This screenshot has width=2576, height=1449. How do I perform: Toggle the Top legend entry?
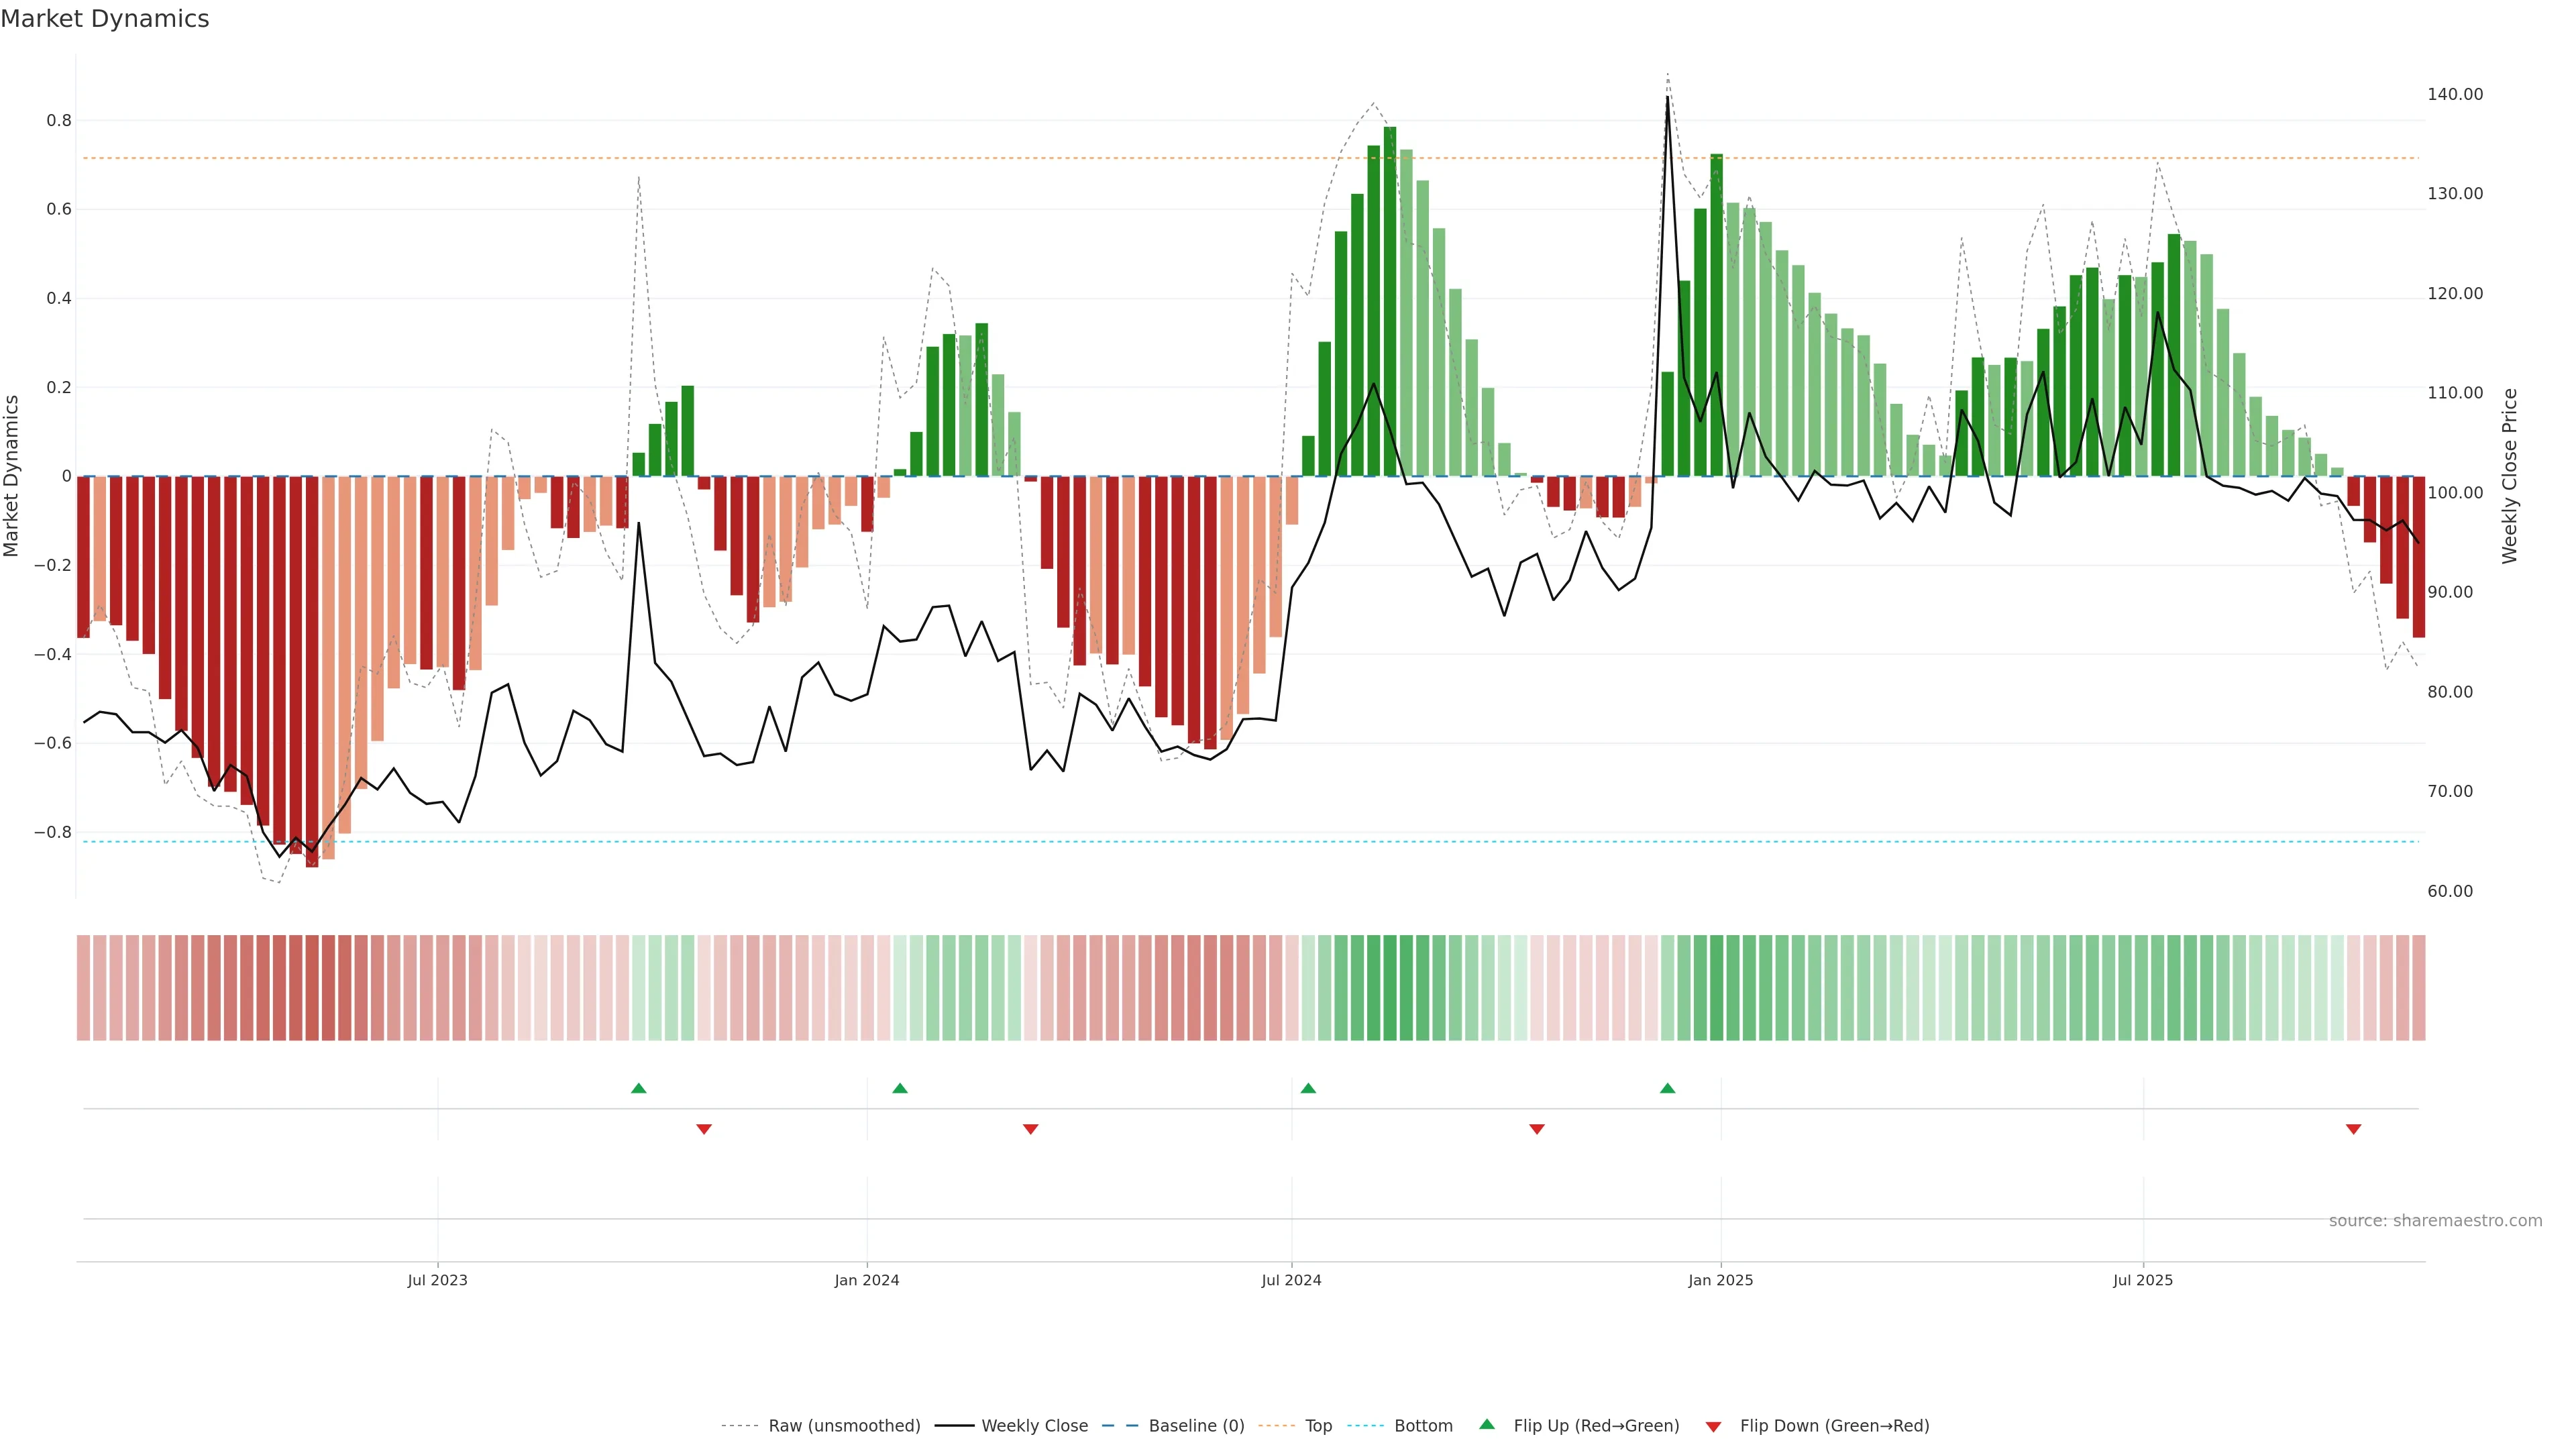pyautogui.click(x=1318, y=1426)
